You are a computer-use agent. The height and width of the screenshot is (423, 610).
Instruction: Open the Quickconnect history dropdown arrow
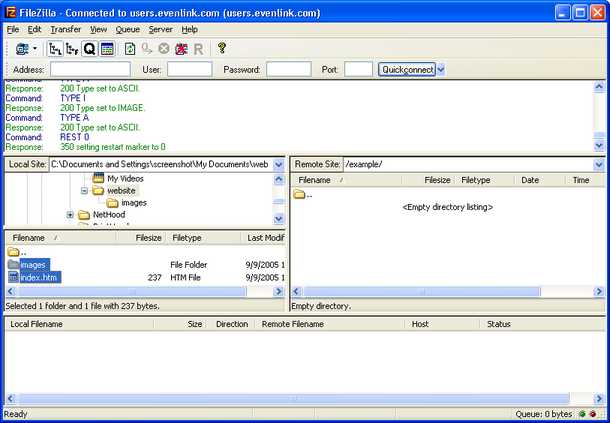440,70
